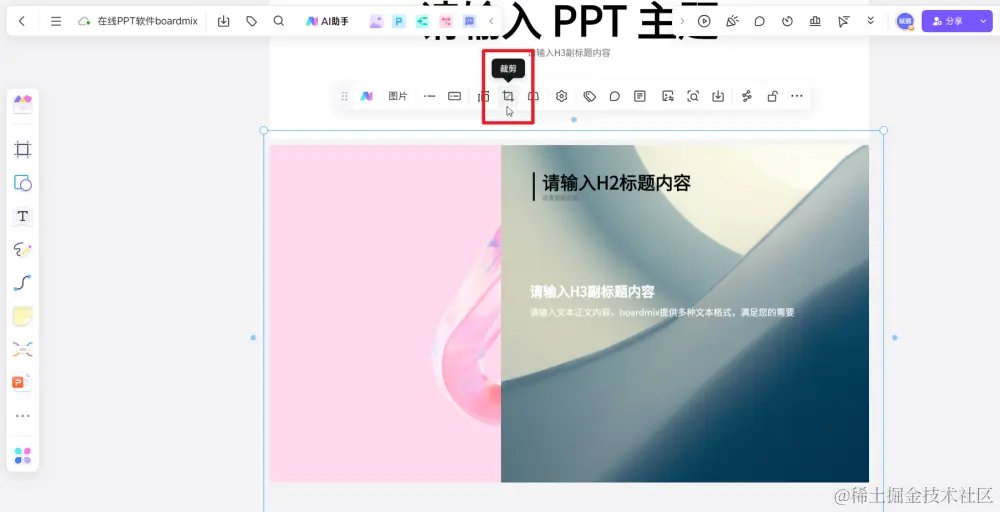The width and height of the screenshot is (1000, 512).
Task: Select the Pen drawing tool
Action: [23, 249]
